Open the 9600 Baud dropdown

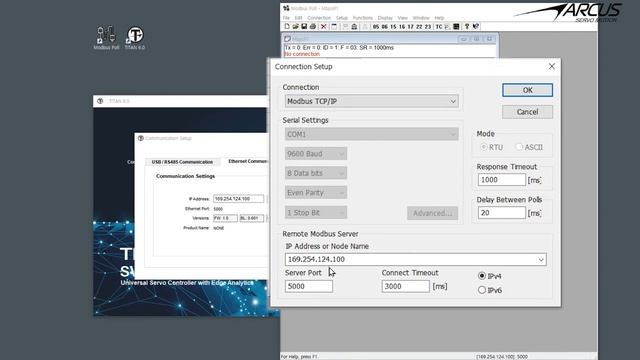click(x=316, y=154)
